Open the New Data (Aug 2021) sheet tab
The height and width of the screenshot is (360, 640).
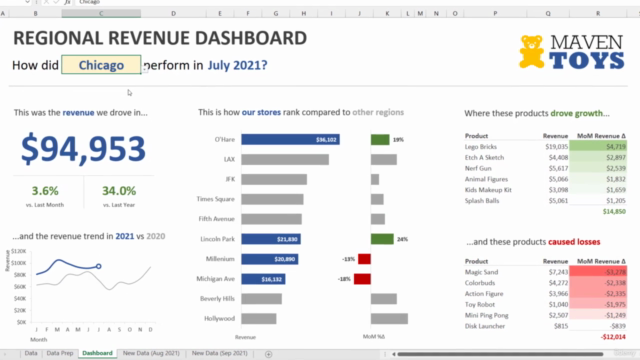(151, 353)
